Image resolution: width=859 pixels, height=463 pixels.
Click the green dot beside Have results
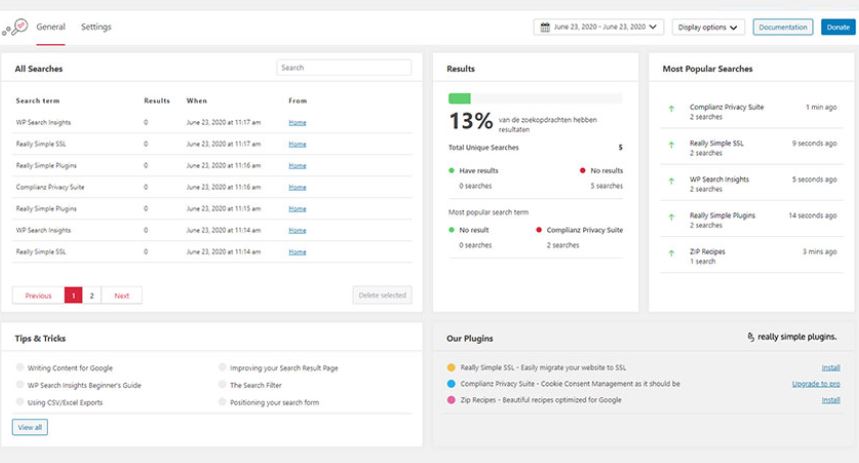coord(451,170)
